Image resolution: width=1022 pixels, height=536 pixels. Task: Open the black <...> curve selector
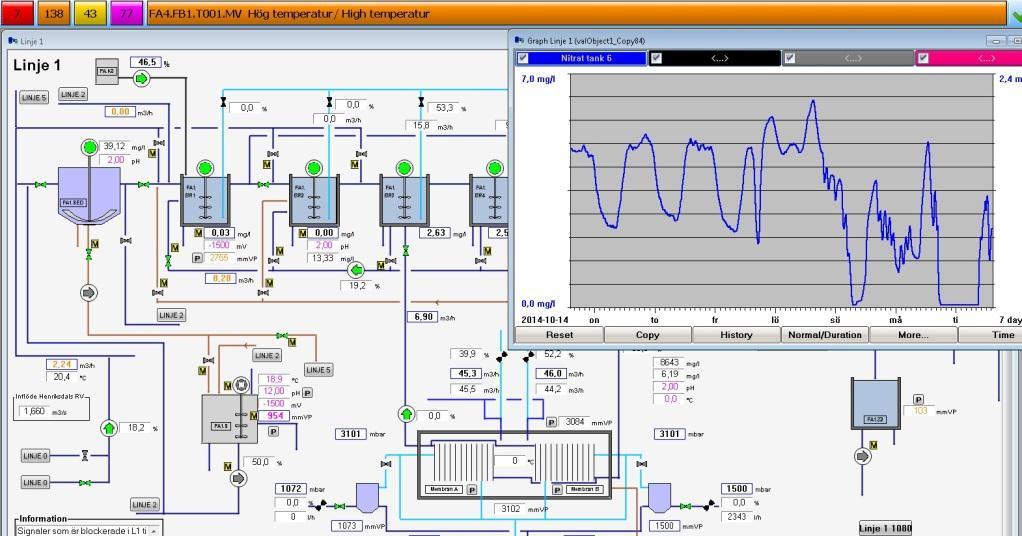[720, 58]
